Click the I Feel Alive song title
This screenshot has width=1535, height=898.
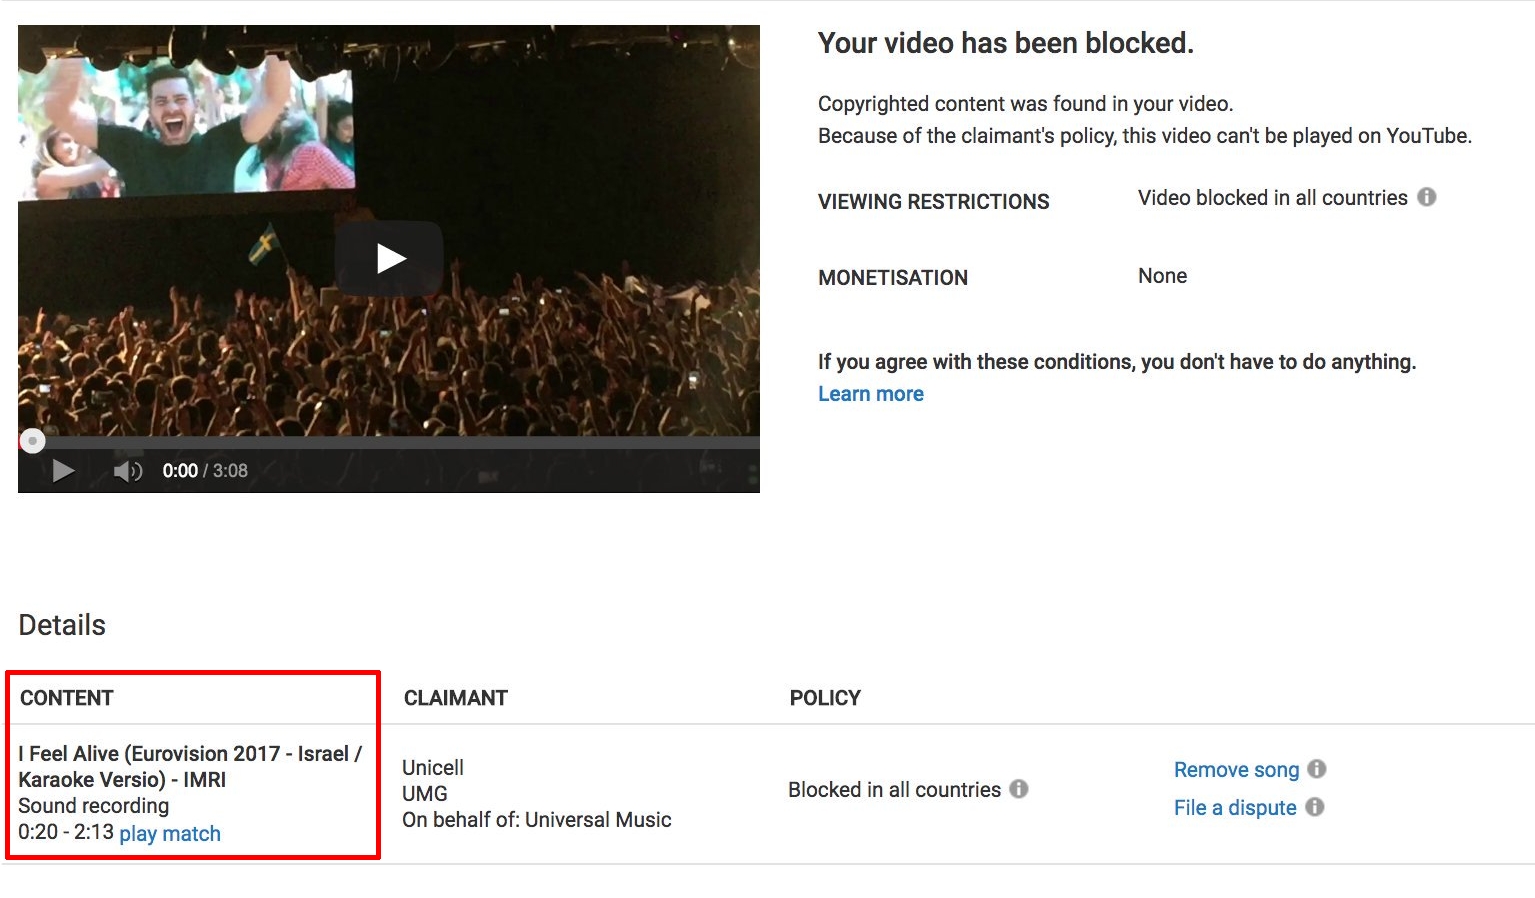tap(190, 767)
